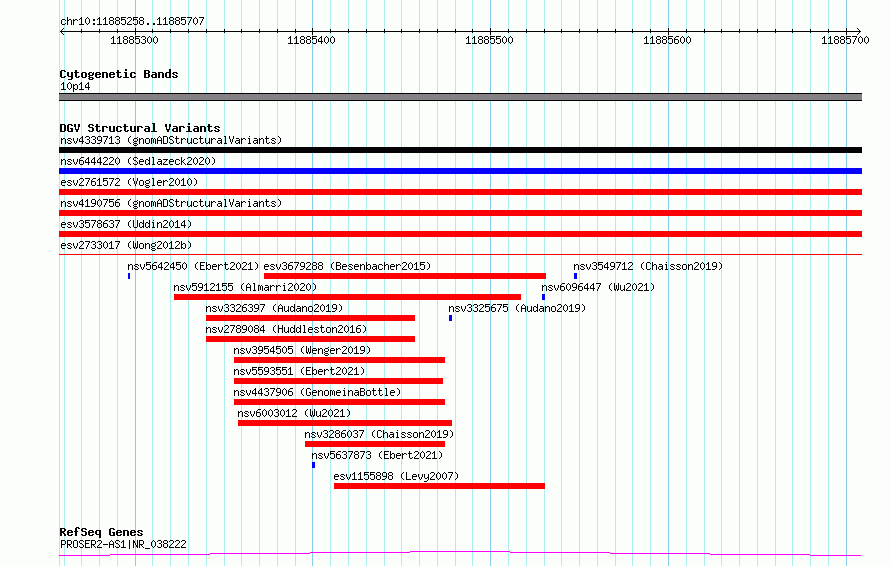Click ruler position 11885500
This screenshot has height=566, width=890.
[489, 40]
